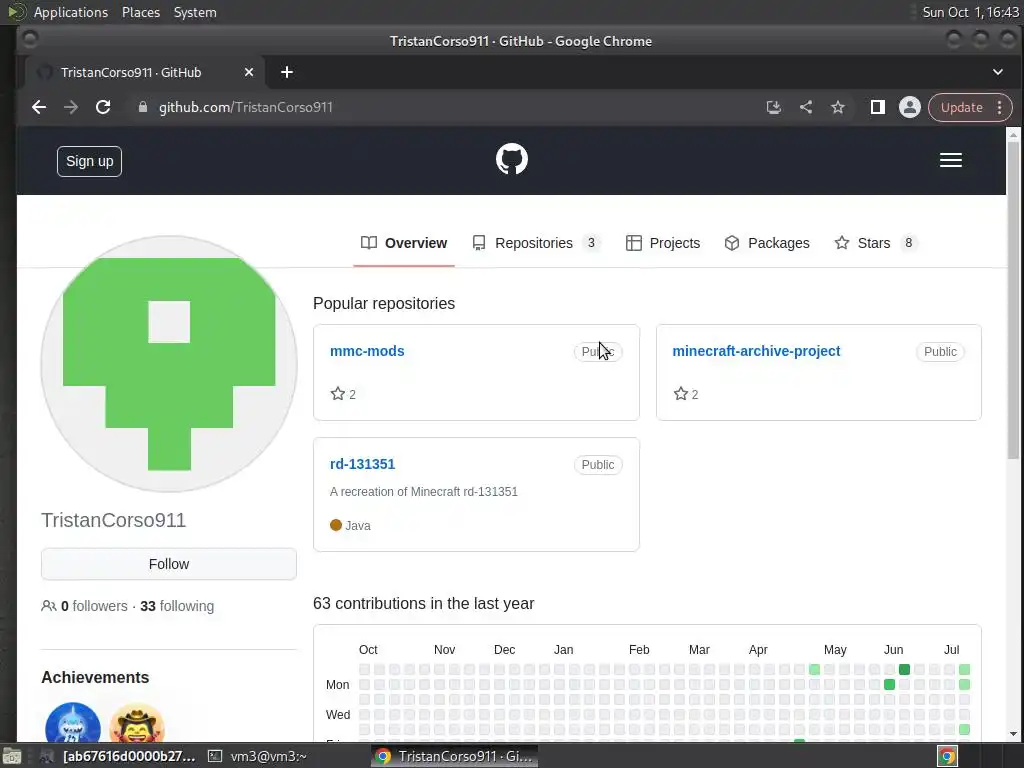Screen dimensions: 1024x768
Task: Toggle the Chrome side panel
Action: click(877, 107)
